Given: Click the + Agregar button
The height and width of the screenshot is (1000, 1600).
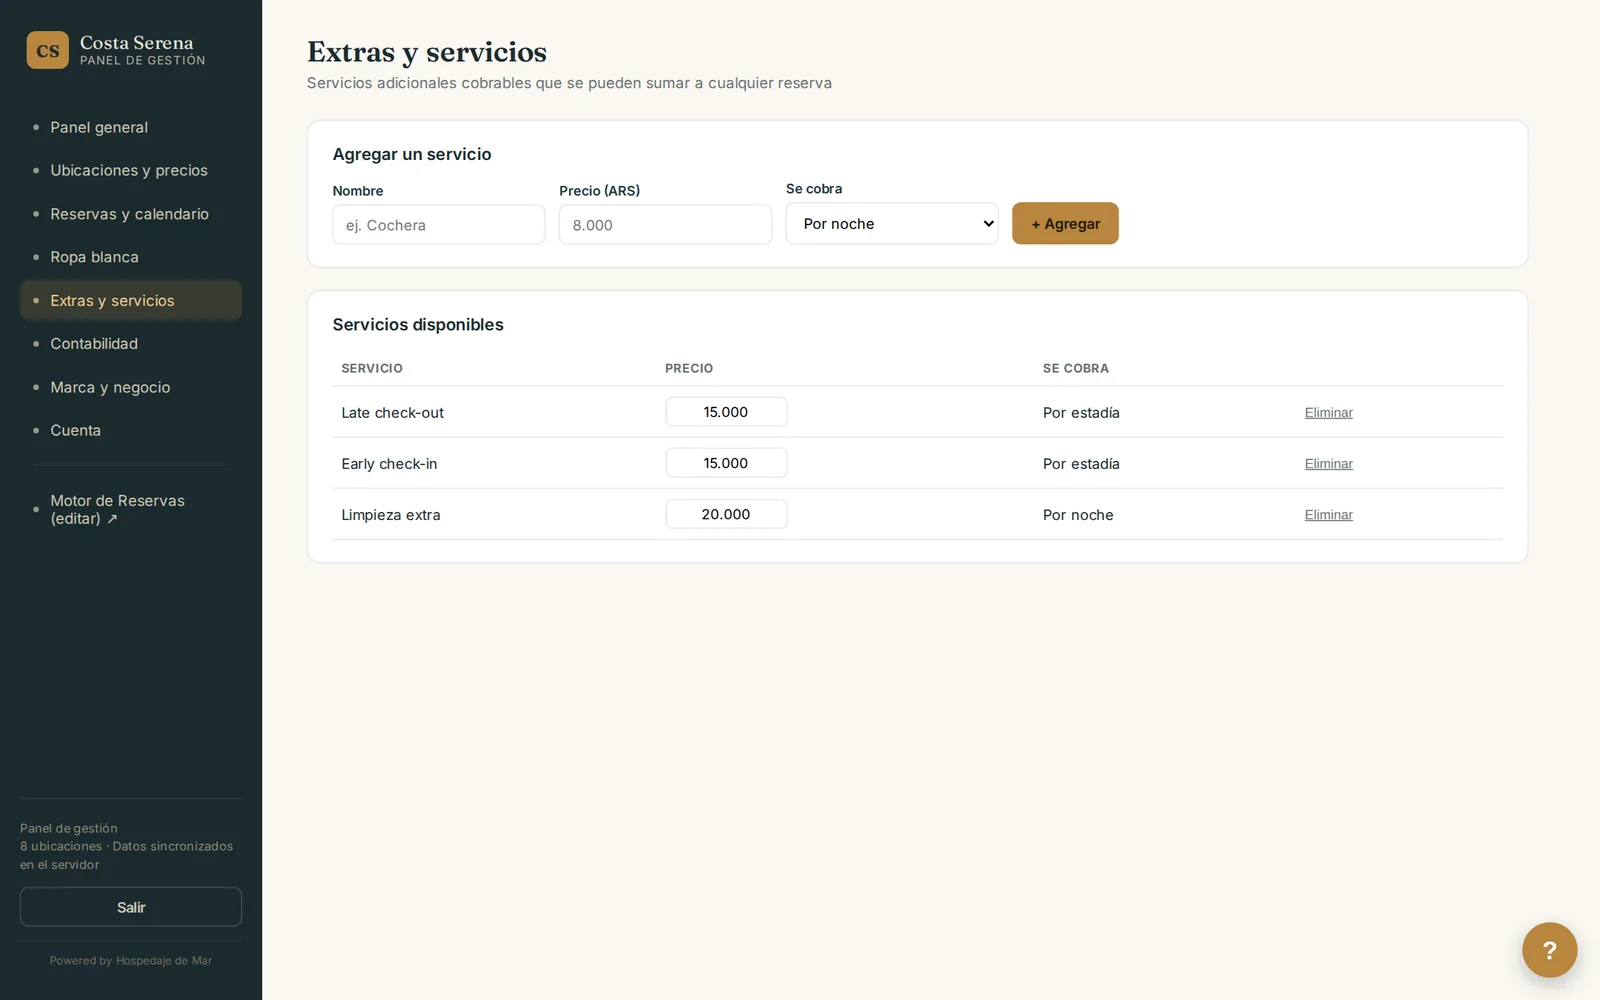Looking at the screenshot, I should pos(1065,224).
